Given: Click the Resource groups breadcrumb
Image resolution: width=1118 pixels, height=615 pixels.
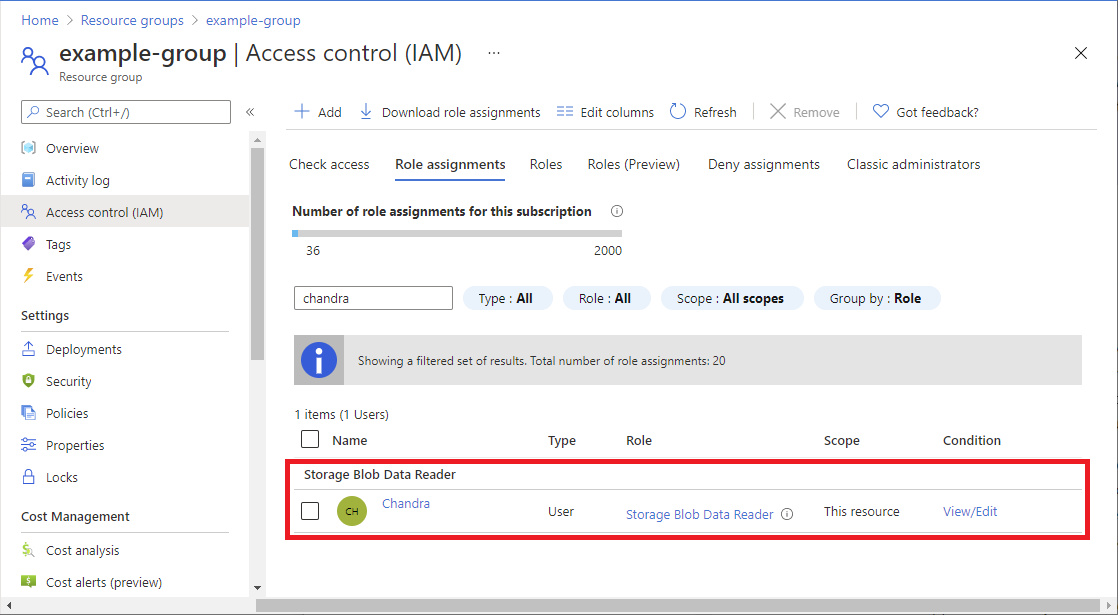Looking at the screenshot, I should pyautogui.click(x=132, y=20).
